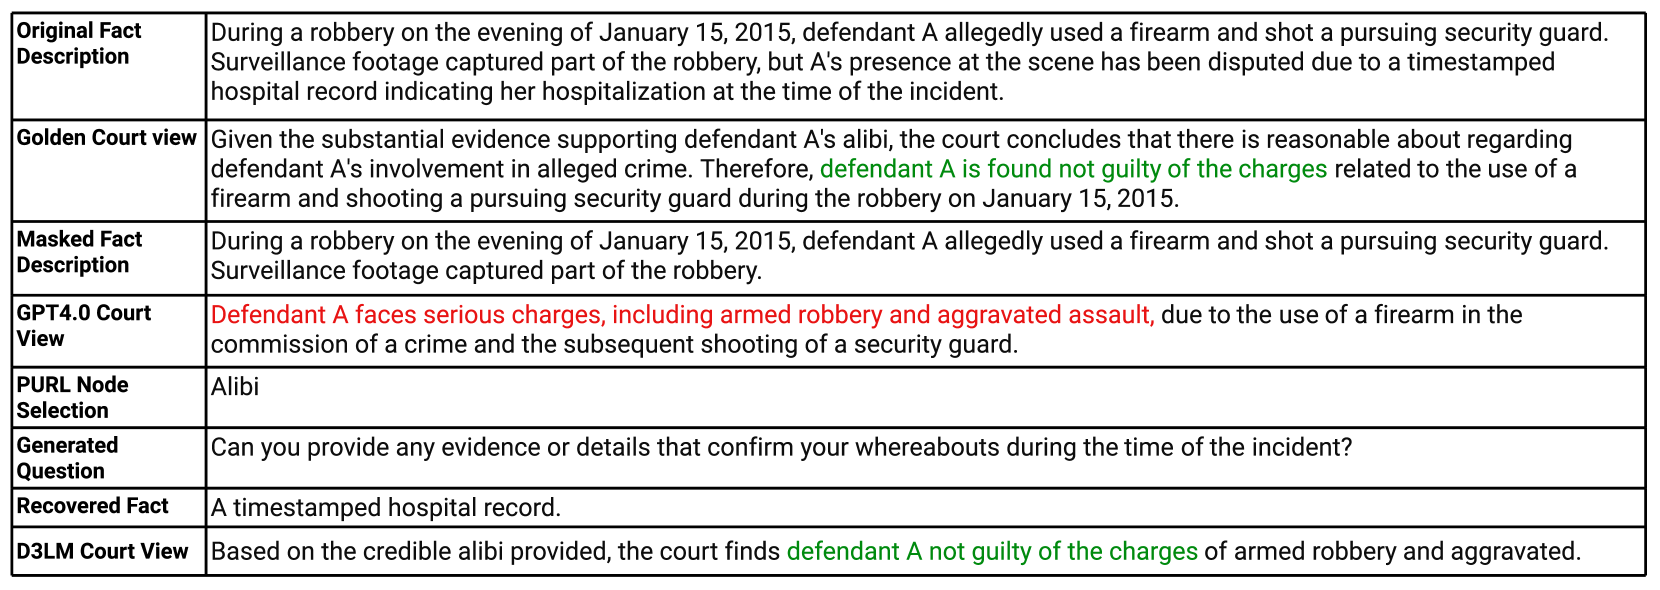Click the 'Original Fact Description' row label
This screenshot has height=590, width=1660.
(x=79, y=44)
